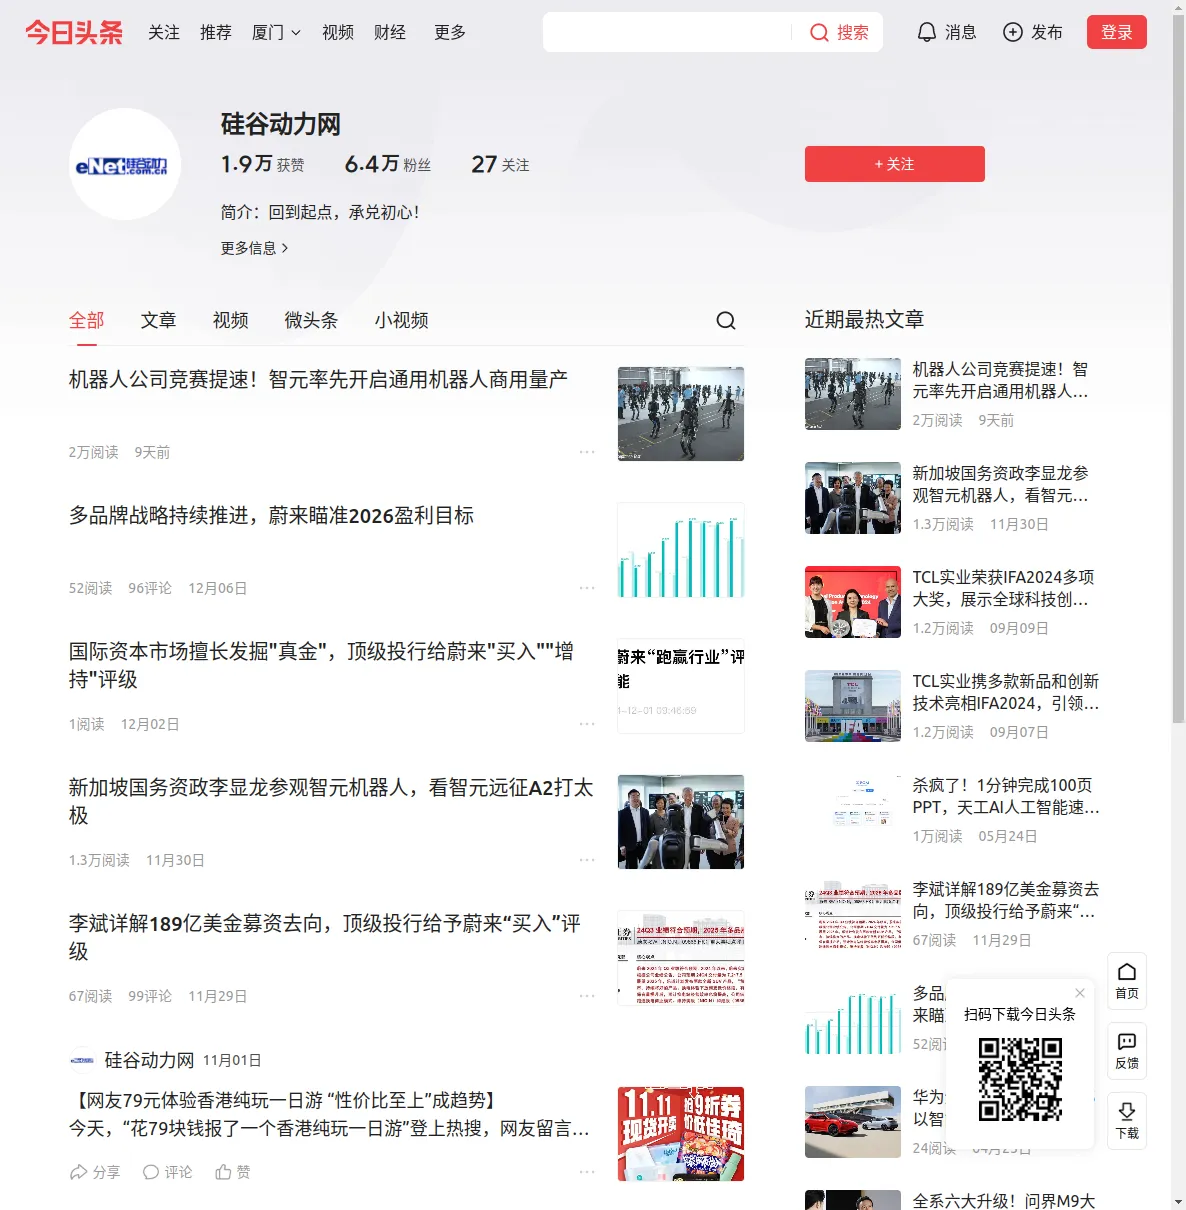Open 关注 in top navigation
Screen dimensions: 1186x1210
coord(164,32)
